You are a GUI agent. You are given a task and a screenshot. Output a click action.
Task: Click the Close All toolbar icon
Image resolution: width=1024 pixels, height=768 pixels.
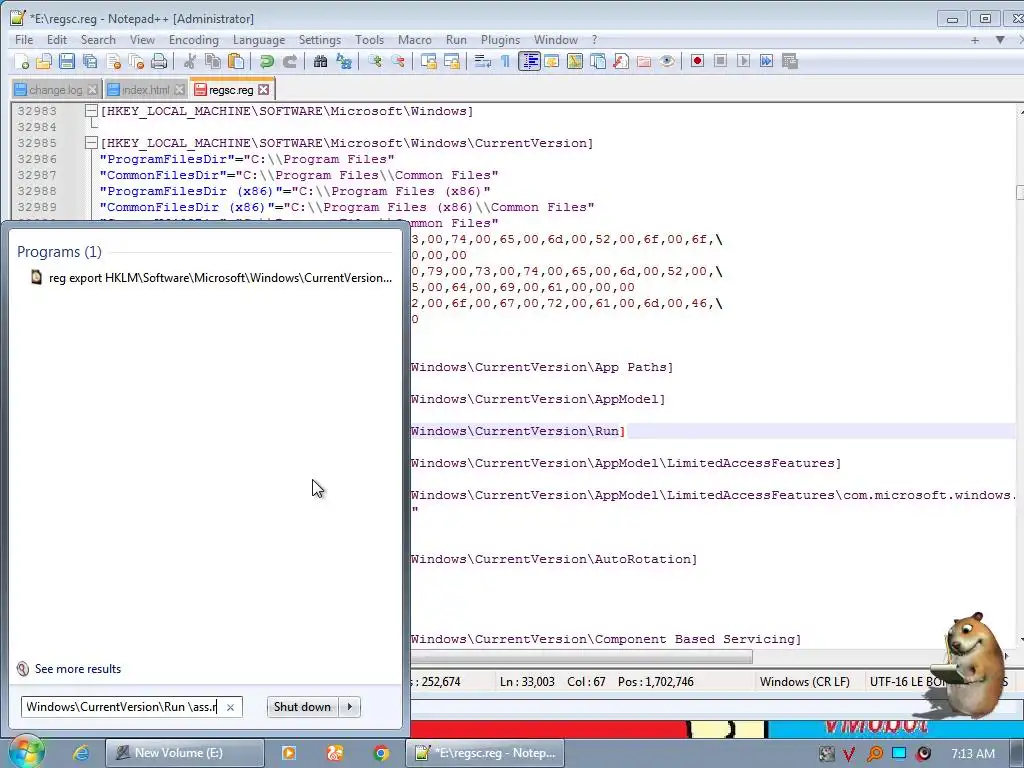click(x=136, y=61)
